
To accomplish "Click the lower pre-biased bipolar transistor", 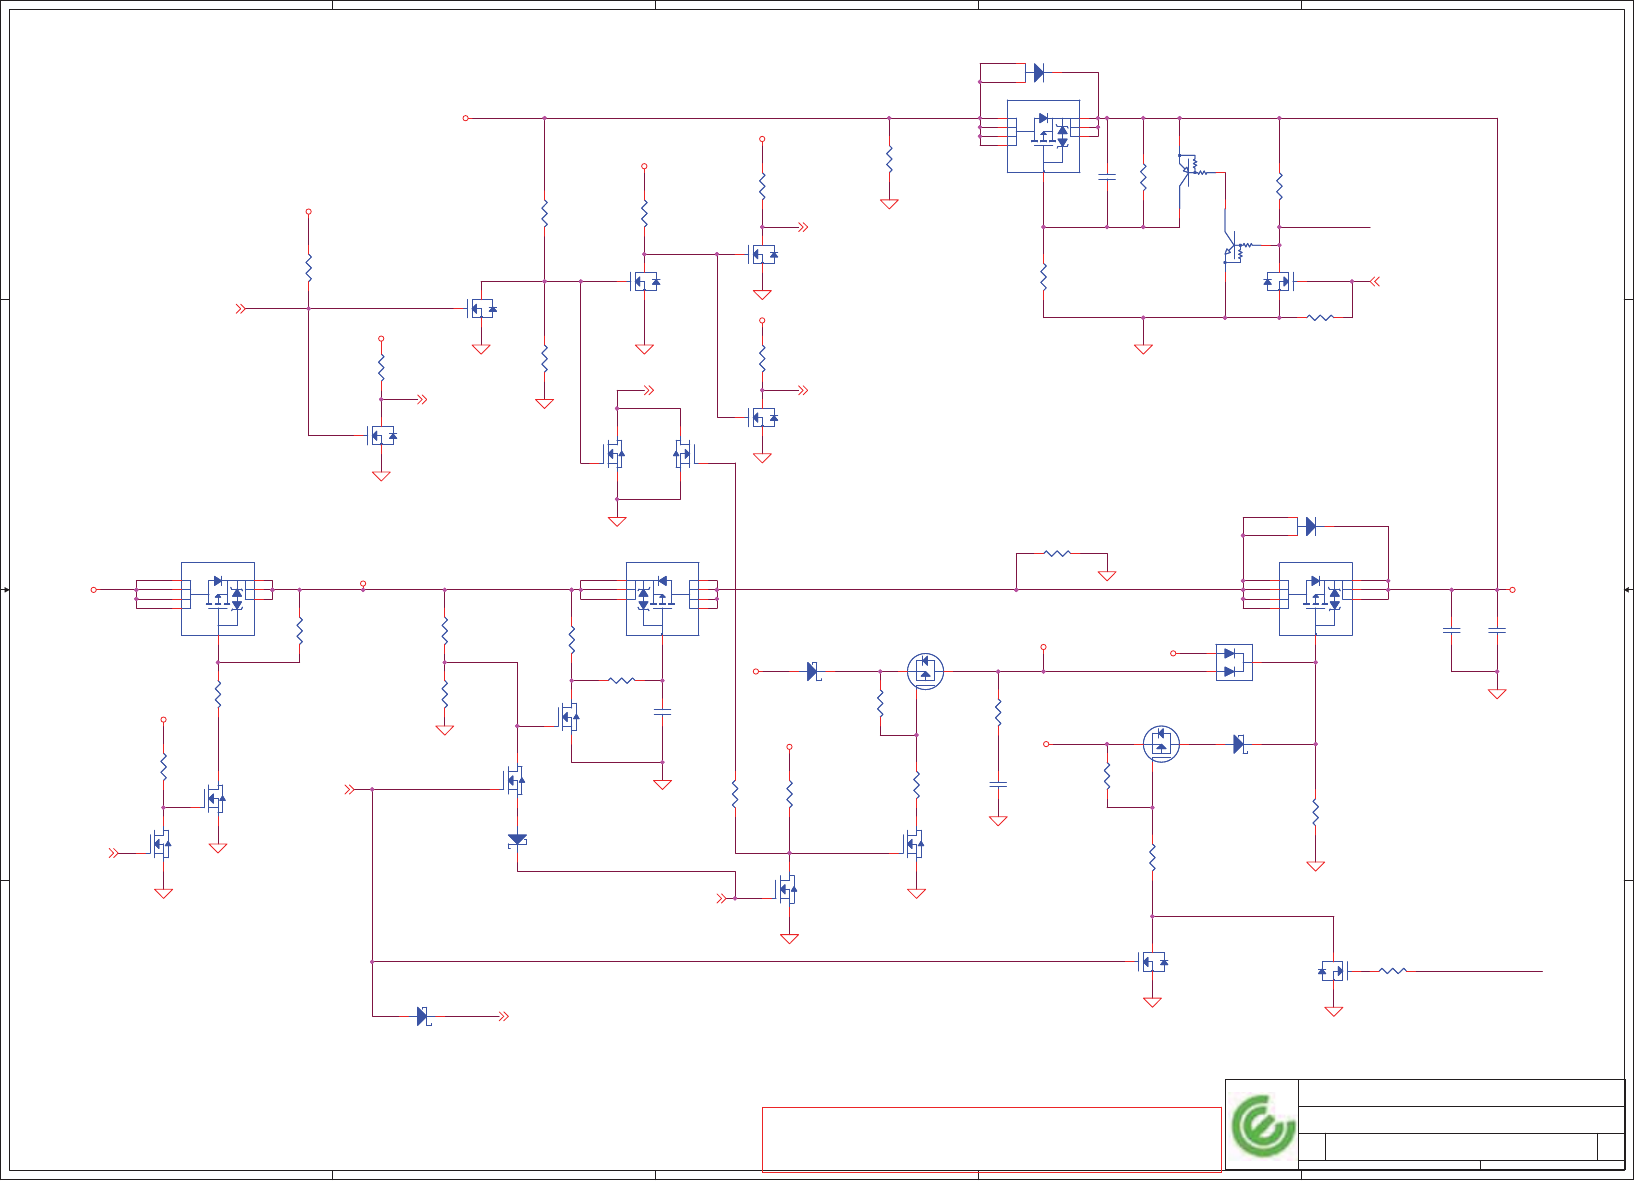I will click(x=1237, y=245).
